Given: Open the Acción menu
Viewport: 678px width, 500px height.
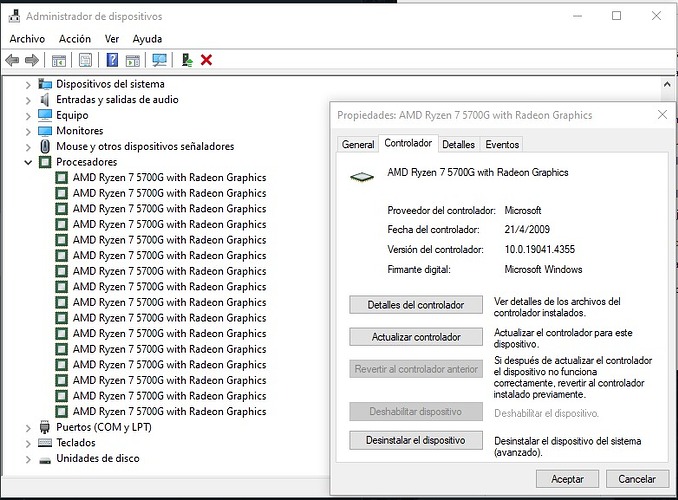Looking at the screenshot, I should pos(75,39).
